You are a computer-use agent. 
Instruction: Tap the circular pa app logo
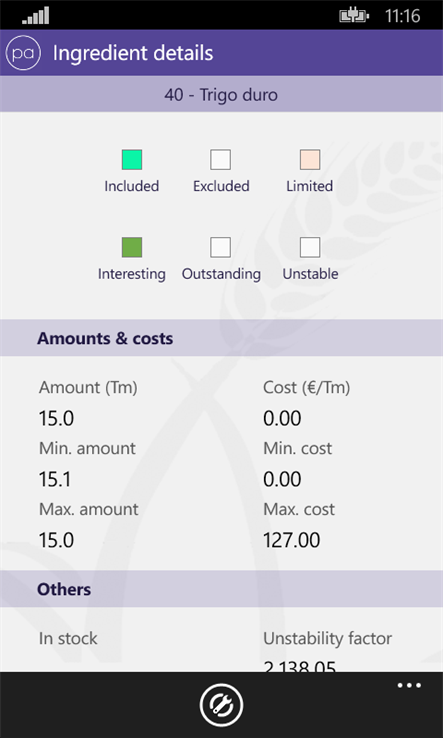pyautogui.click(x=23, y=53)
